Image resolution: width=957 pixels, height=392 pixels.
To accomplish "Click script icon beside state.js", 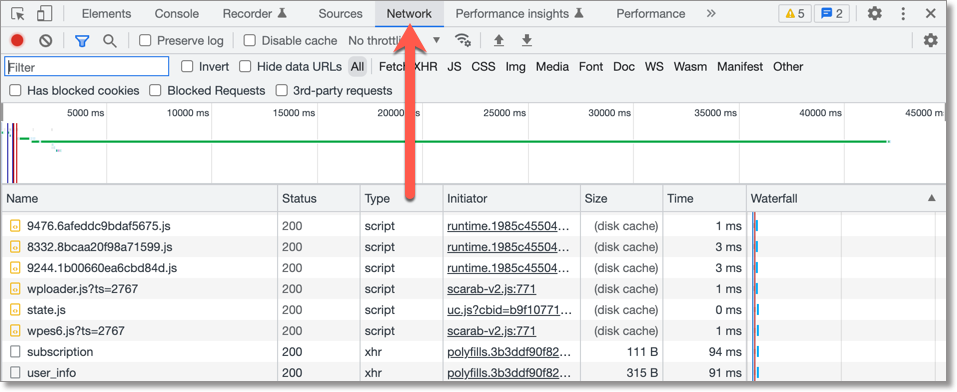I will coord(15,310).
